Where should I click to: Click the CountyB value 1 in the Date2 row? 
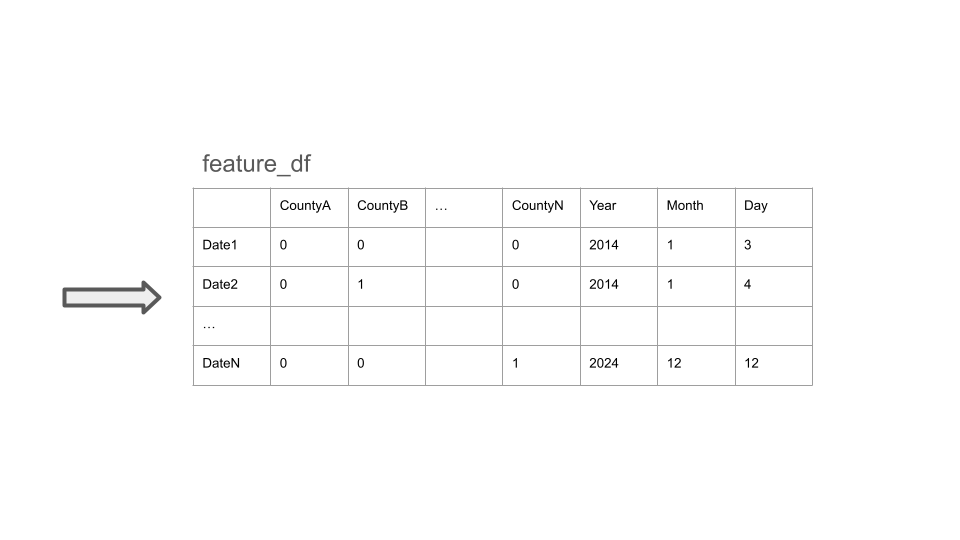point(361,285)
